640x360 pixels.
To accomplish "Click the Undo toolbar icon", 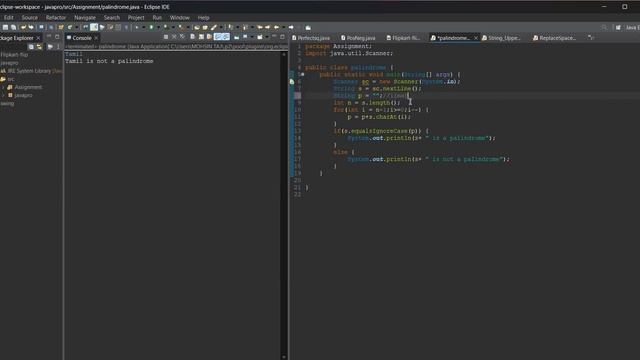I will [x=23, y=27].
